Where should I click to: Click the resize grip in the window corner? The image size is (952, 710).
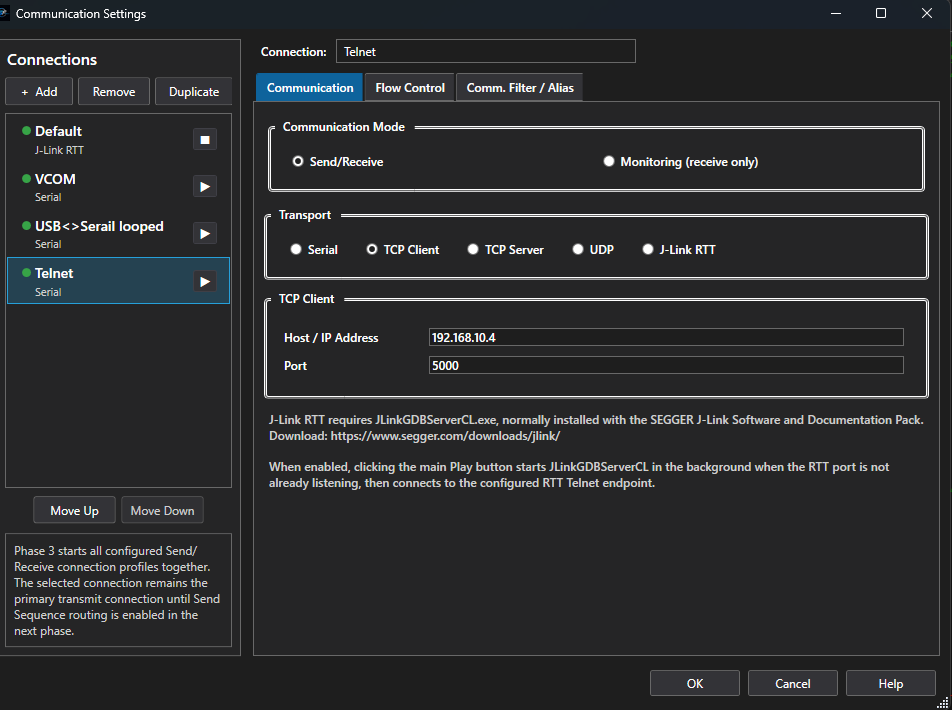click(943, 703)
